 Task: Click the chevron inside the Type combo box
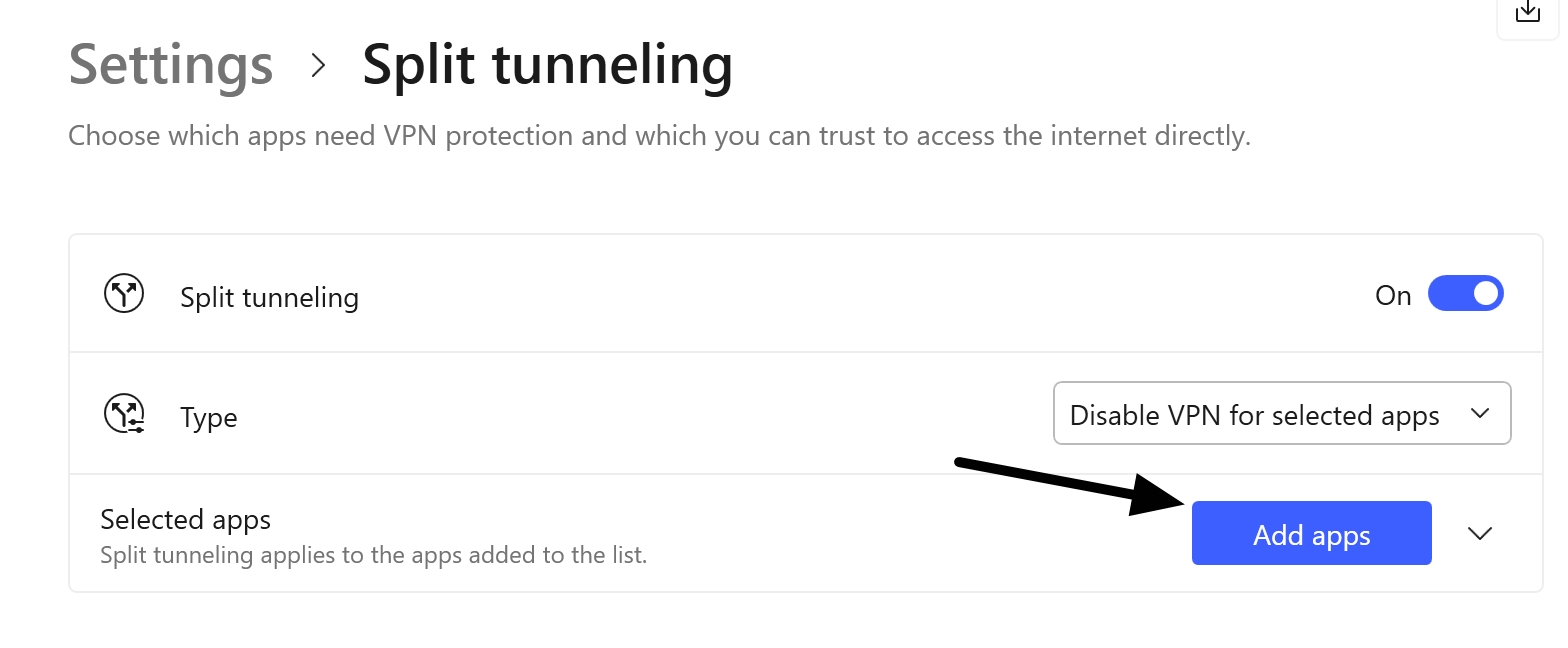point(1481,413)
